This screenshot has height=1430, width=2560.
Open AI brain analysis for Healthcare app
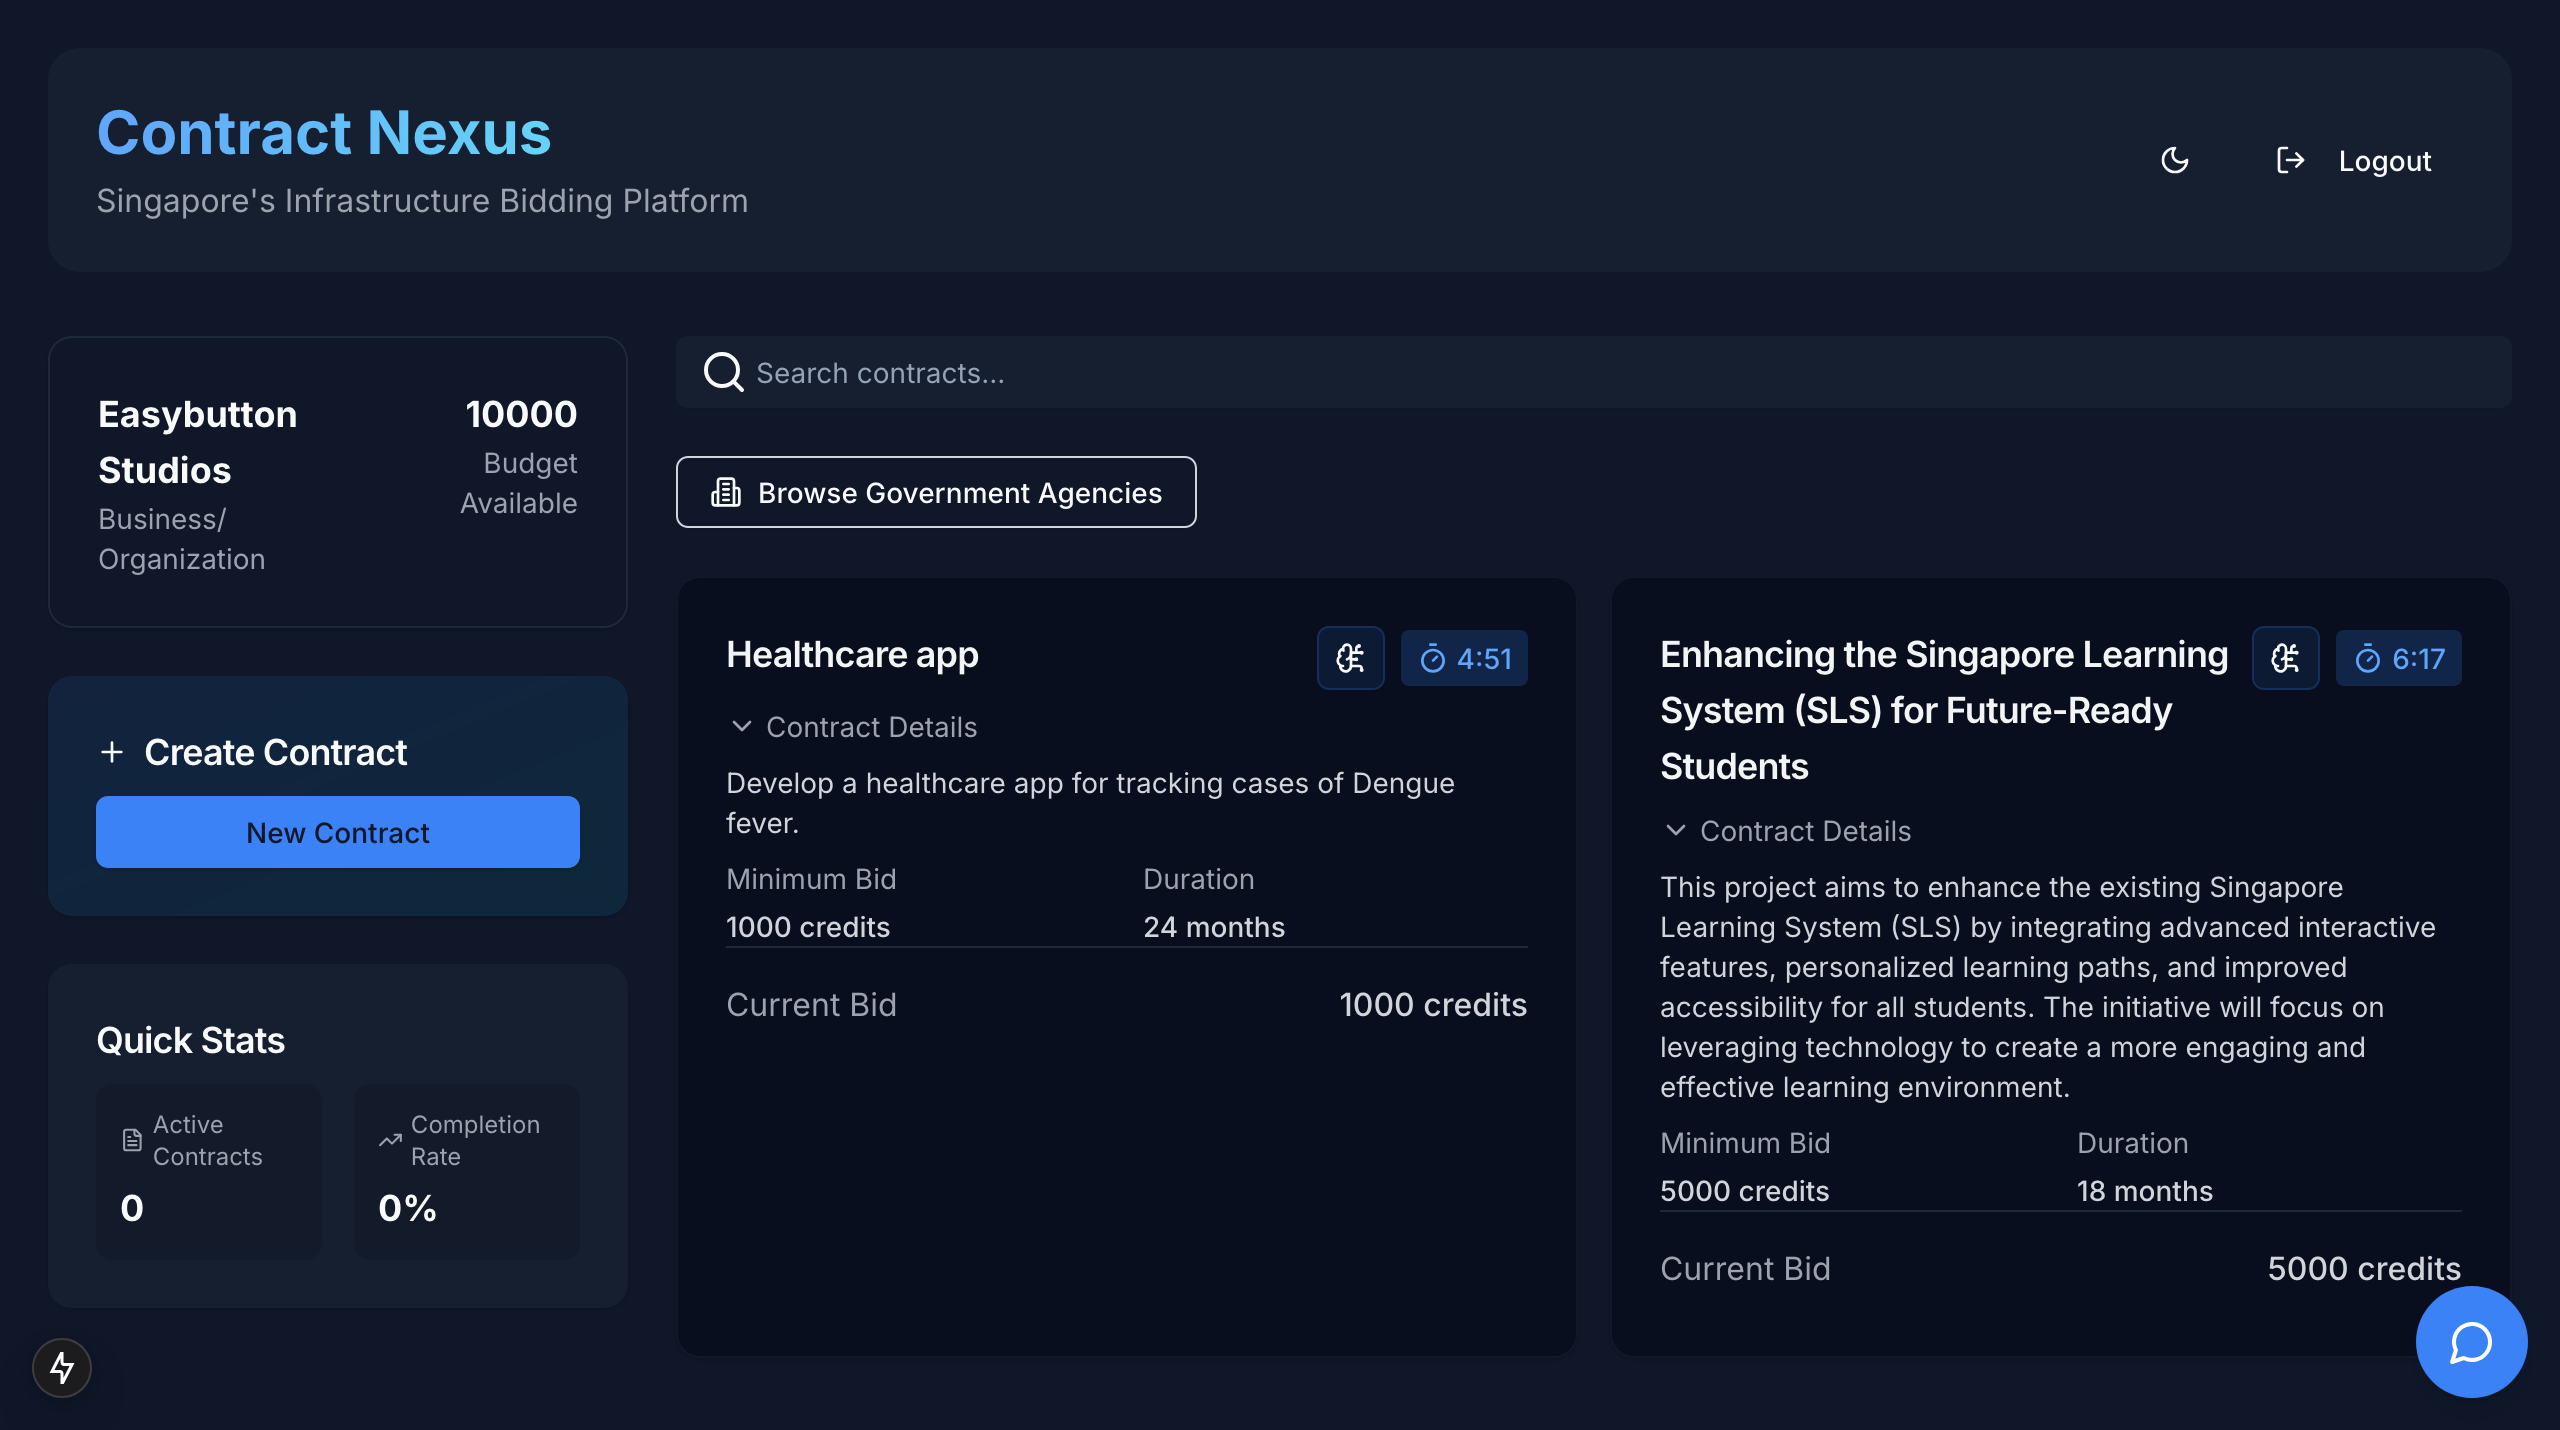(x=1350, y=658)
